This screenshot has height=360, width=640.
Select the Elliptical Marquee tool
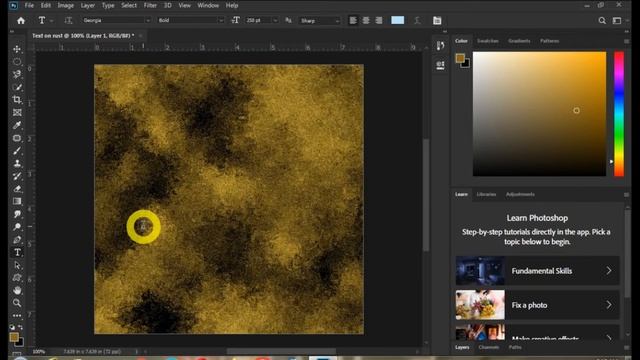[17, 62]
